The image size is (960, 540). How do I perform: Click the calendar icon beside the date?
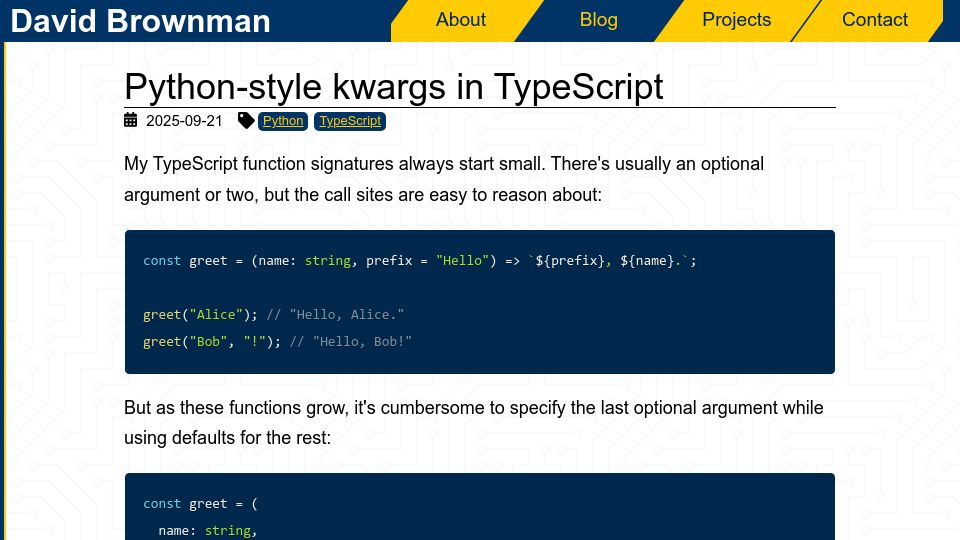(x=130, y=120)
